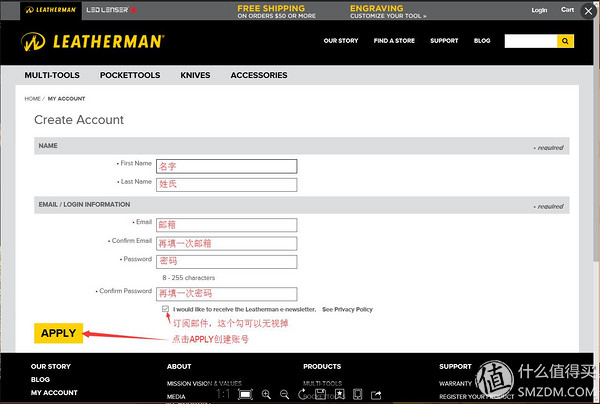Image resolution: width=600 pixels, height=404 pixels.
Task: Click the zoom out magnifier icon
Action: (285, 394)
